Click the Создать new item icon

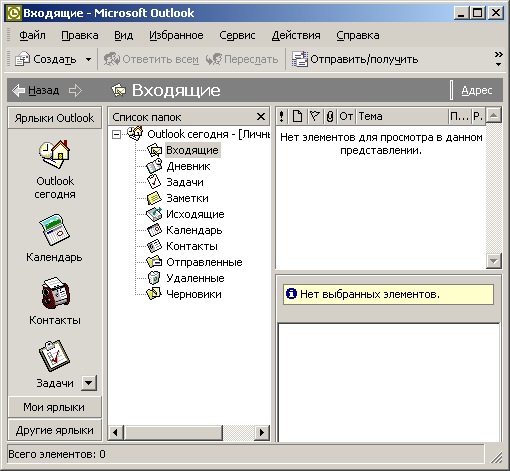pos(22,59)
